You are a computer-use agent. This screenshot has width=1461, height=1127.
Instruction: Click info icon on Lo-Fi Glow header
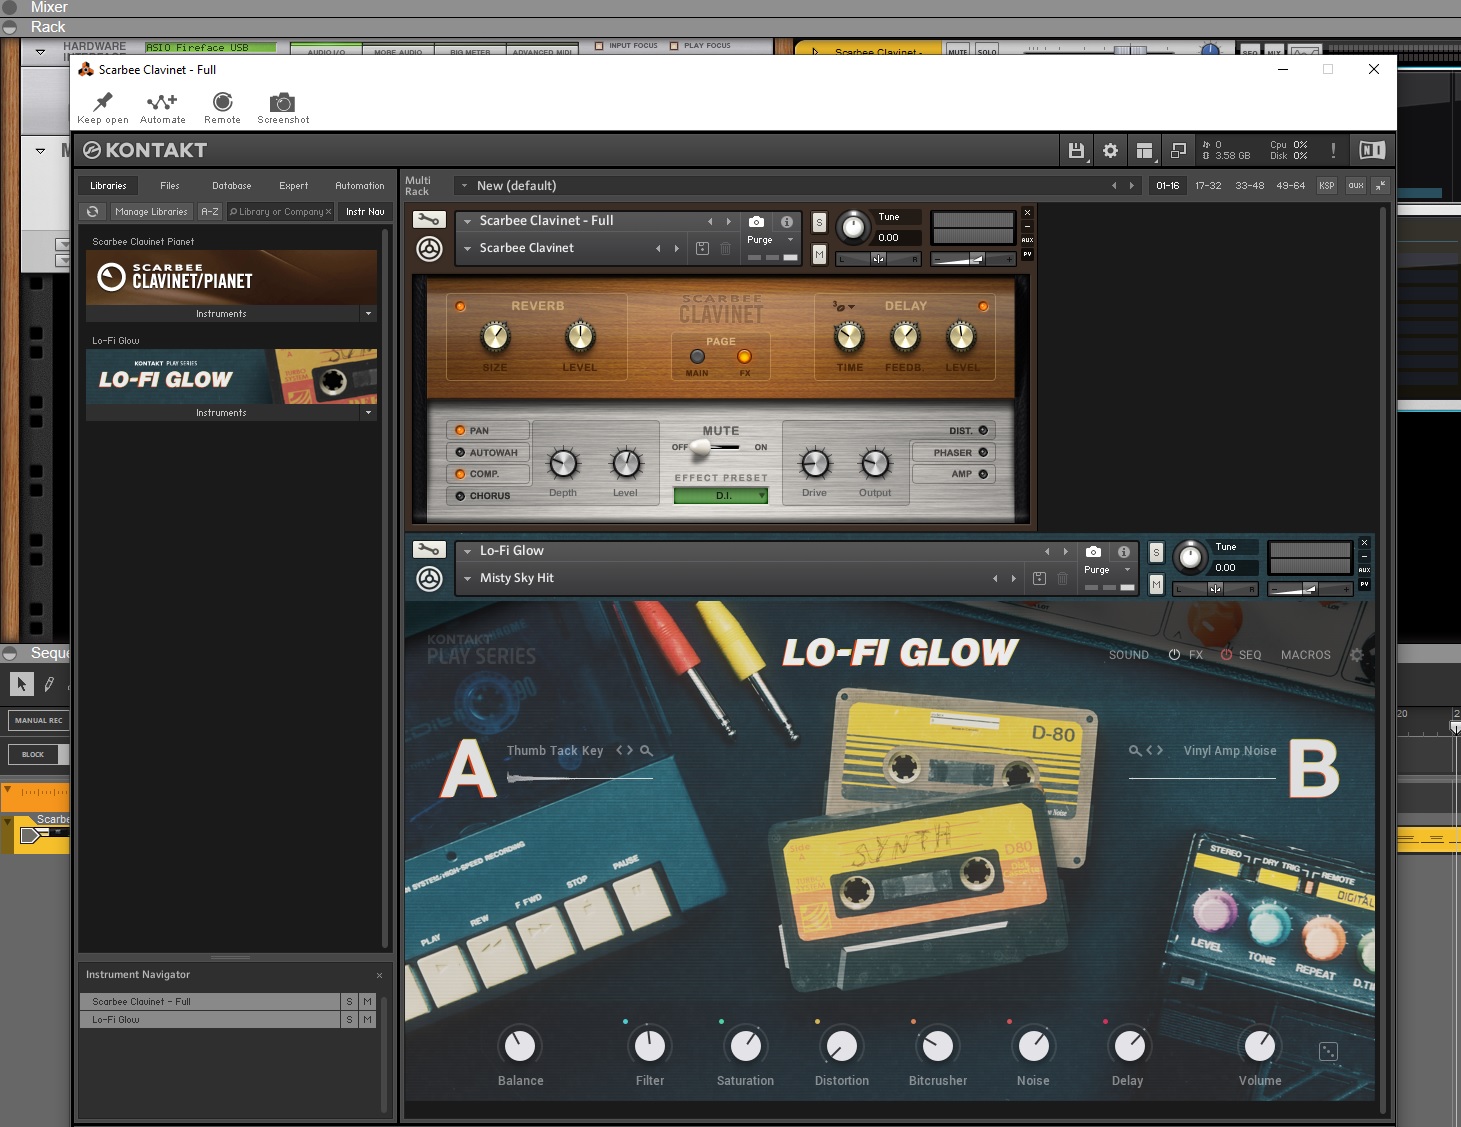click(x=1124, y=551)
